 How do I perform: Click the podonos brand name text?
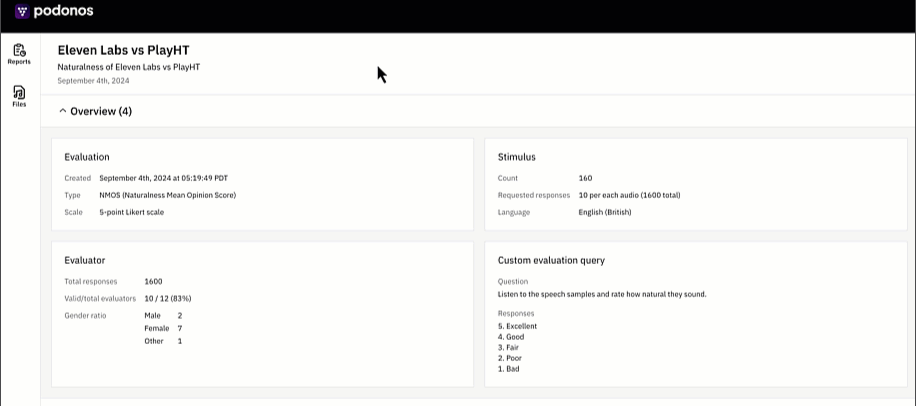click(64, 11)
